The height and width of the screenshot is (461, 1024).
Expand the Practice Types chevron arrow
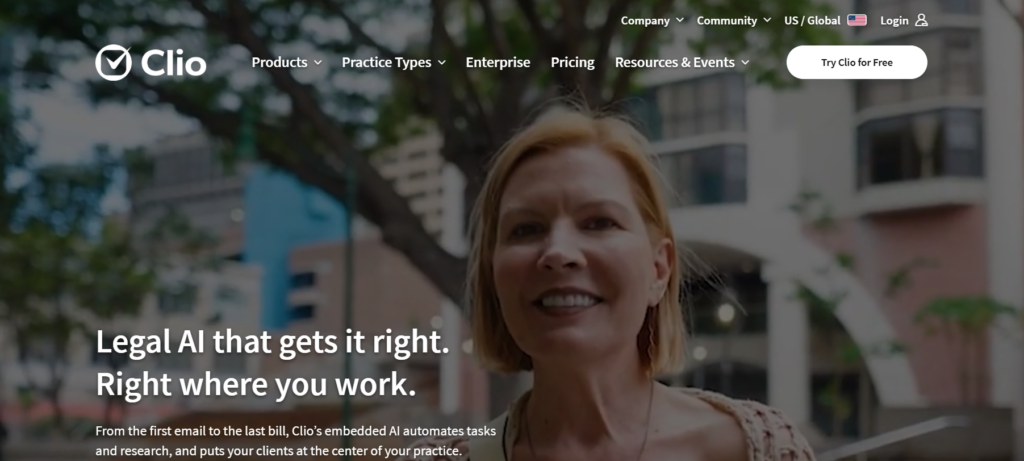tap(441, 63)
